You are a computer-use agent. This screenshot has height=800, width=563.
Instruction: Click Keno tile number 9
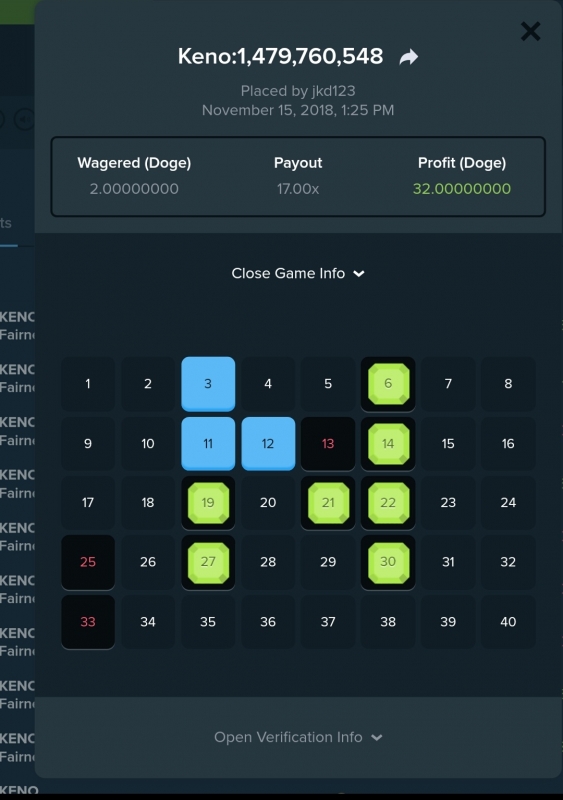click(x=88, y=444)
